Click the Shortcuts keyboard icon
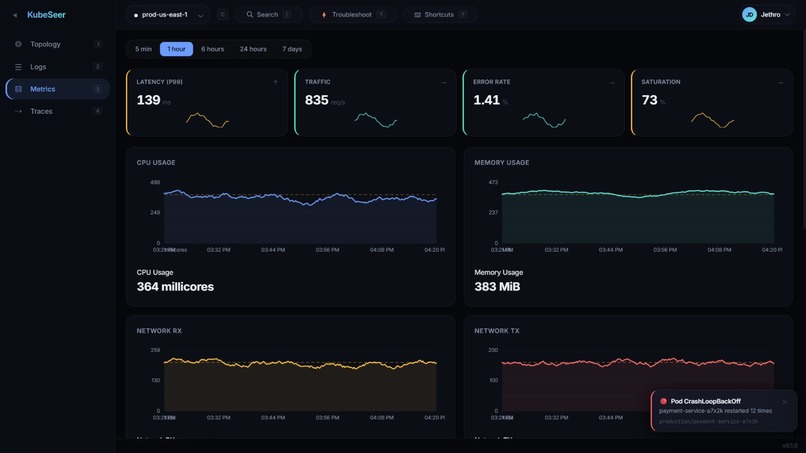This screenshot has width=806, height=453. coord(417,15)
